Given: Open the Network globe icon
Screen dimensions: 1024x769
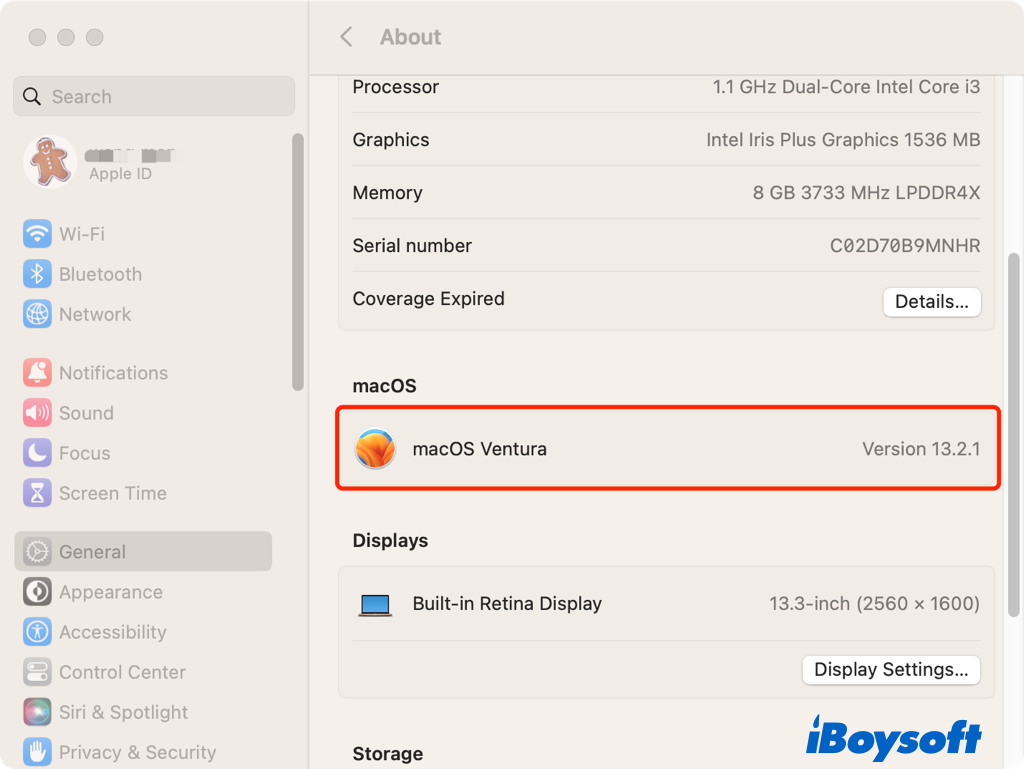Looking at the screenshot, I should click(37, 314).
